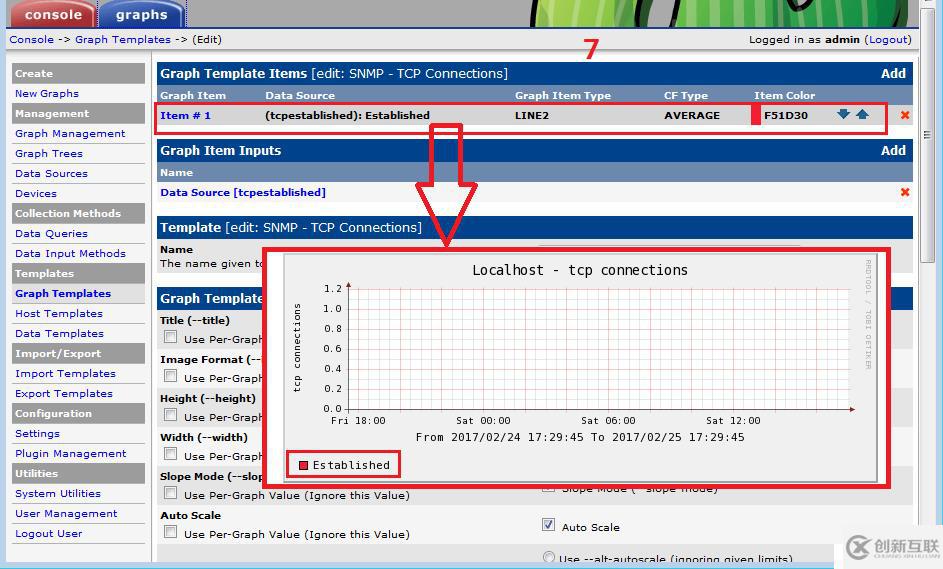Click the F51D30 item color swatch
This screenshot has width=943, height=569.
coord(756,115)
